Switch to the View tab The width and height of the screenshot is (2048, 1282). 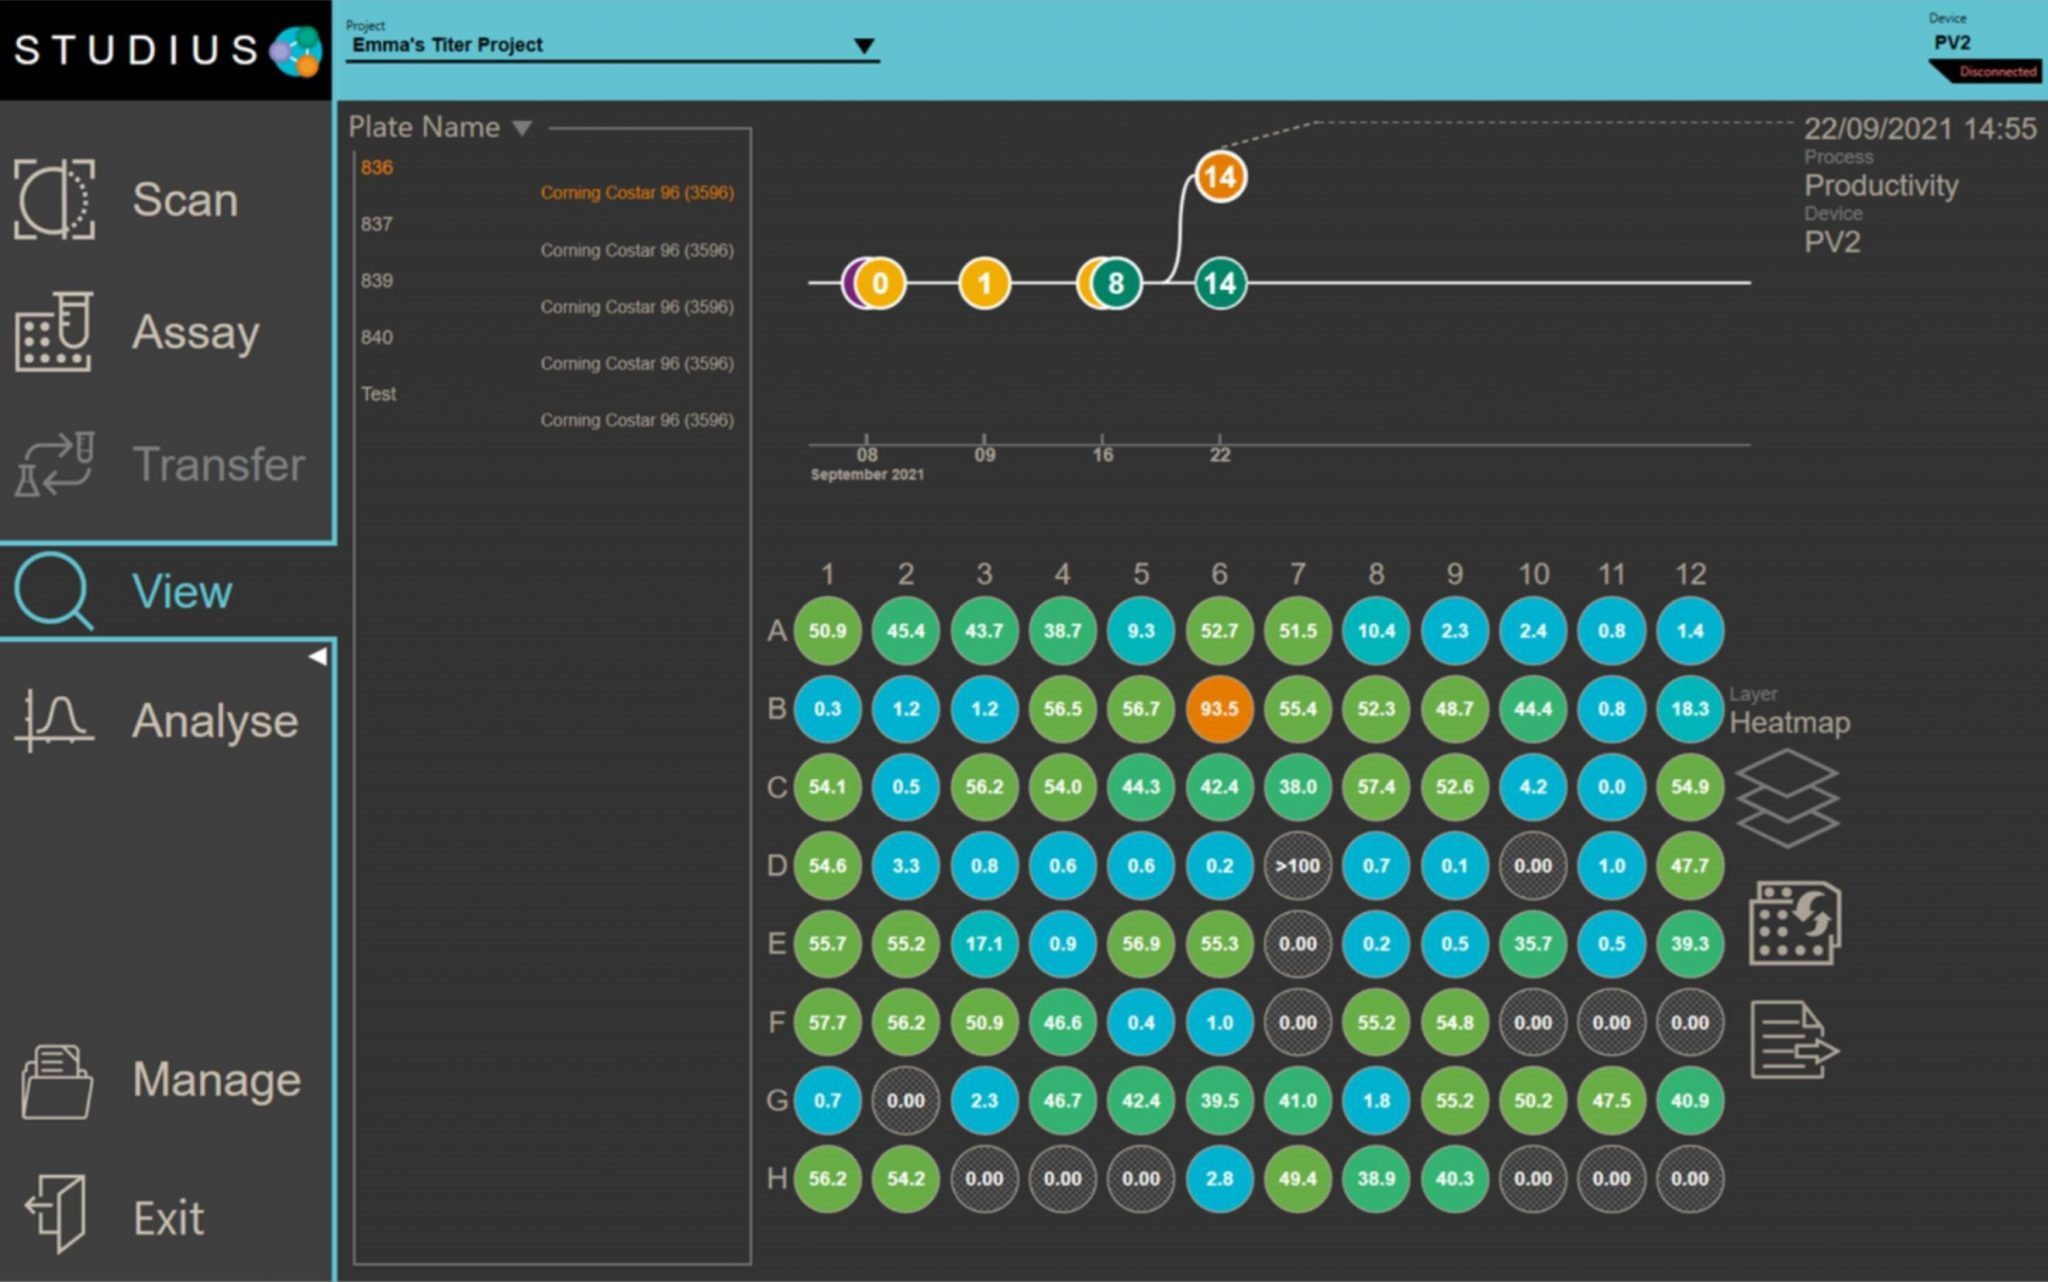point(180,591)
